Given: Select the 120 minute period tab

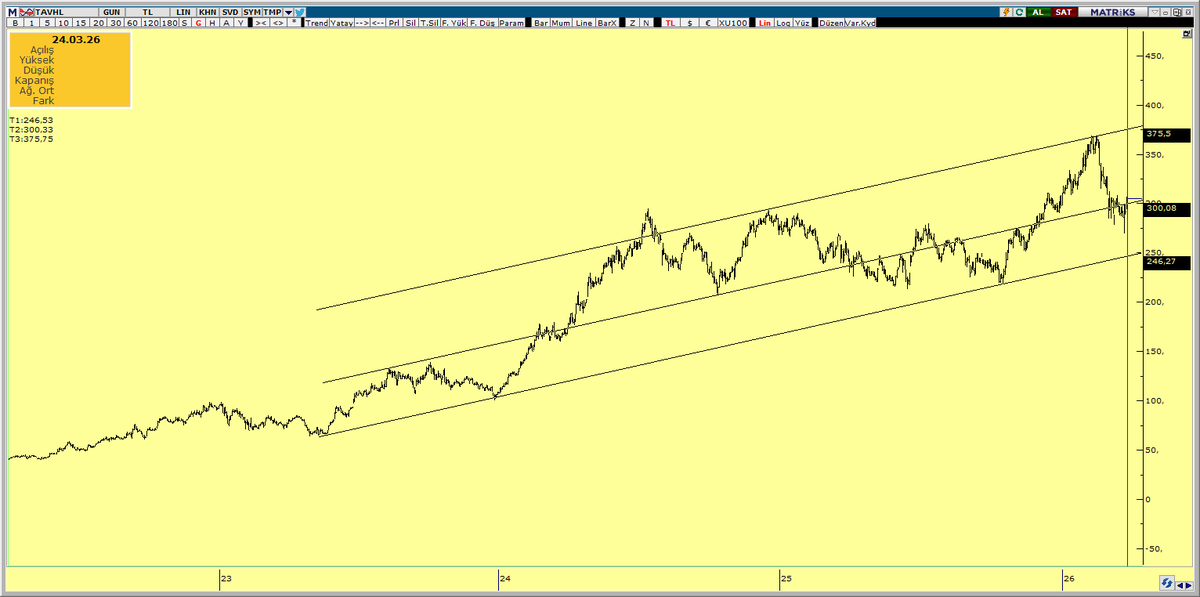Looking at the screenshot, I should pyautogui.click(x=150, y=22).
